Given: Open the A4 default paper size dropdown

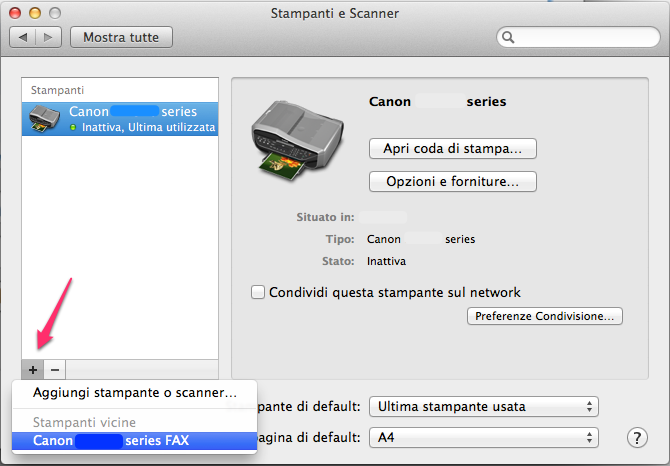Looking at the screenshot, I should click(x=484, y=437).
